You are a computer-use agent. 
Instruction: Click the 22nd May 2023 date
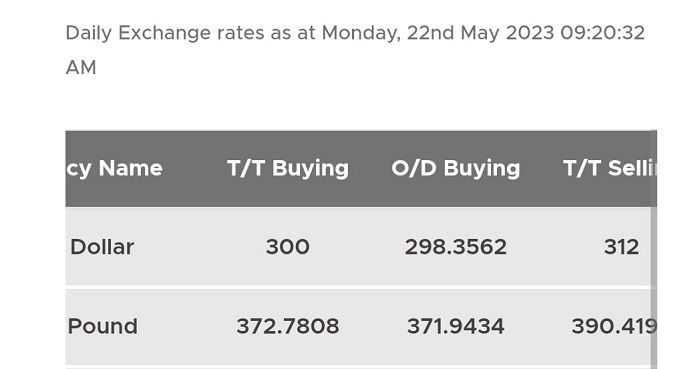pos(480,33)
